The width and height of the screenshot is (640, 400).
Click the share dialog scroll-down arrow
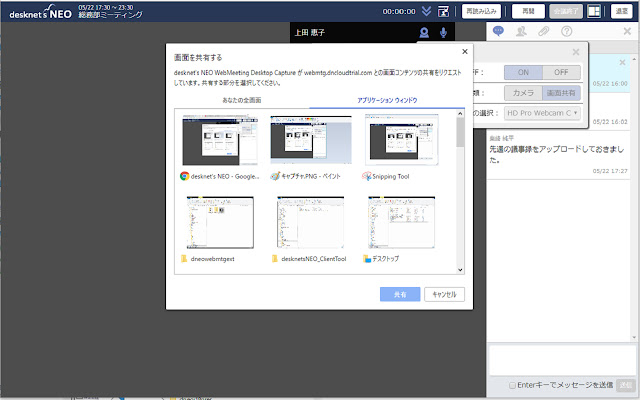click(460, 270)
